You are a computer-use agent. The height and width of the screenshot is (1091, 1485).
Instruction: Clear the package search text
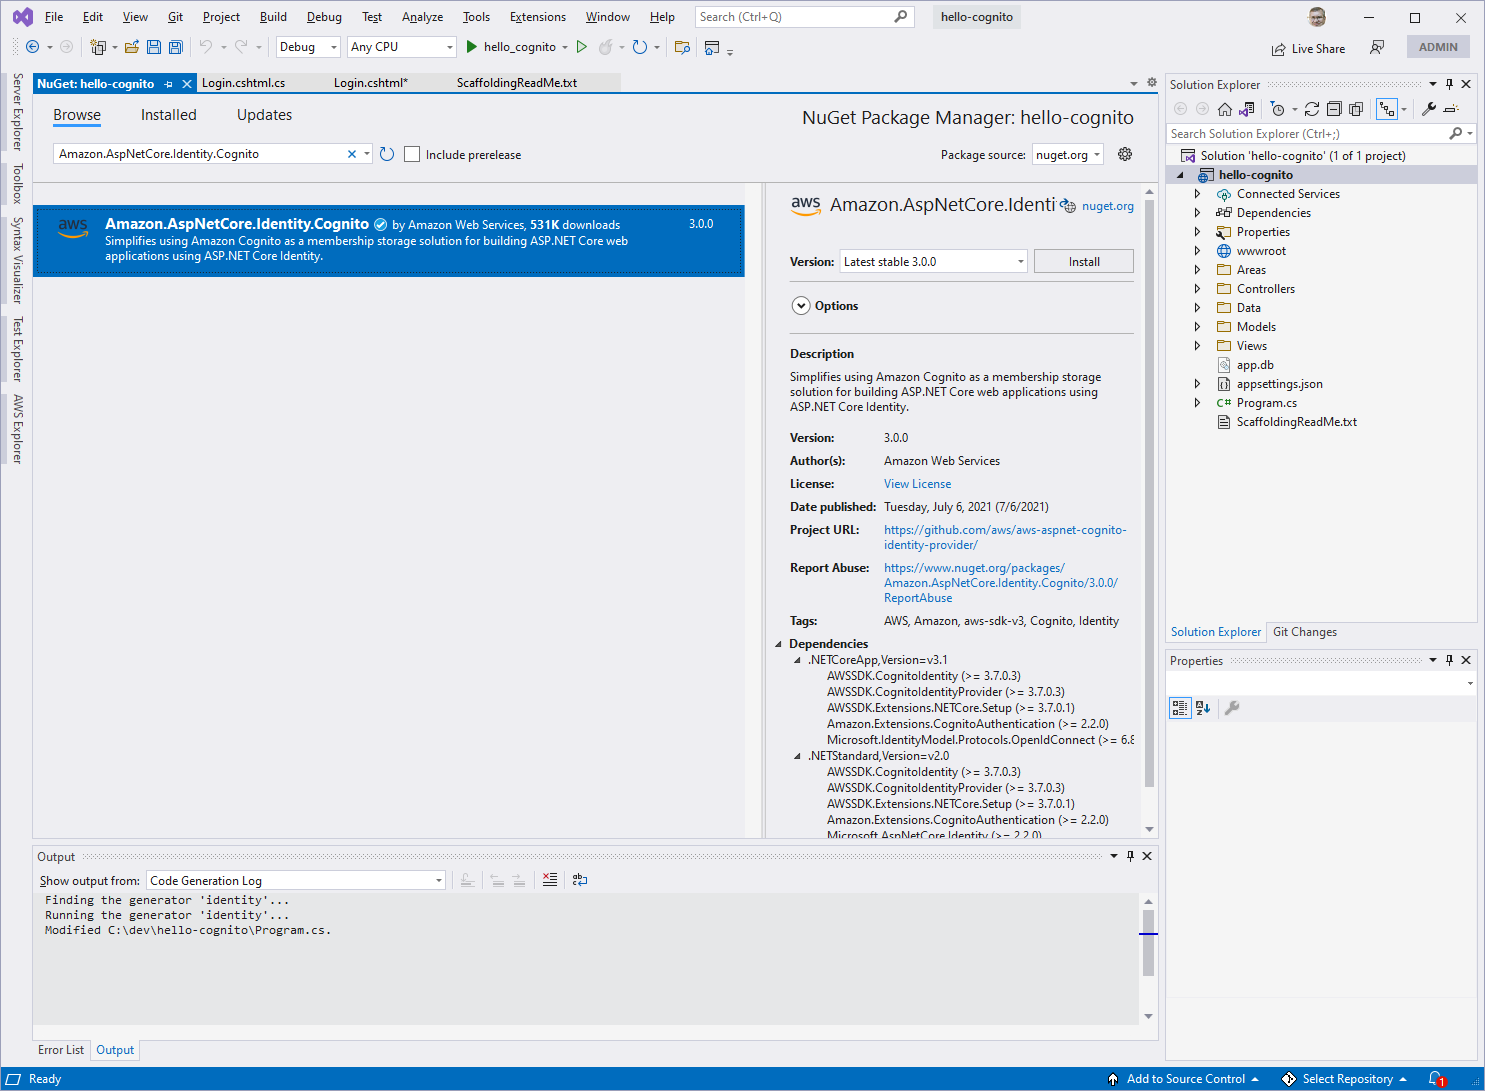coord(352,154)
